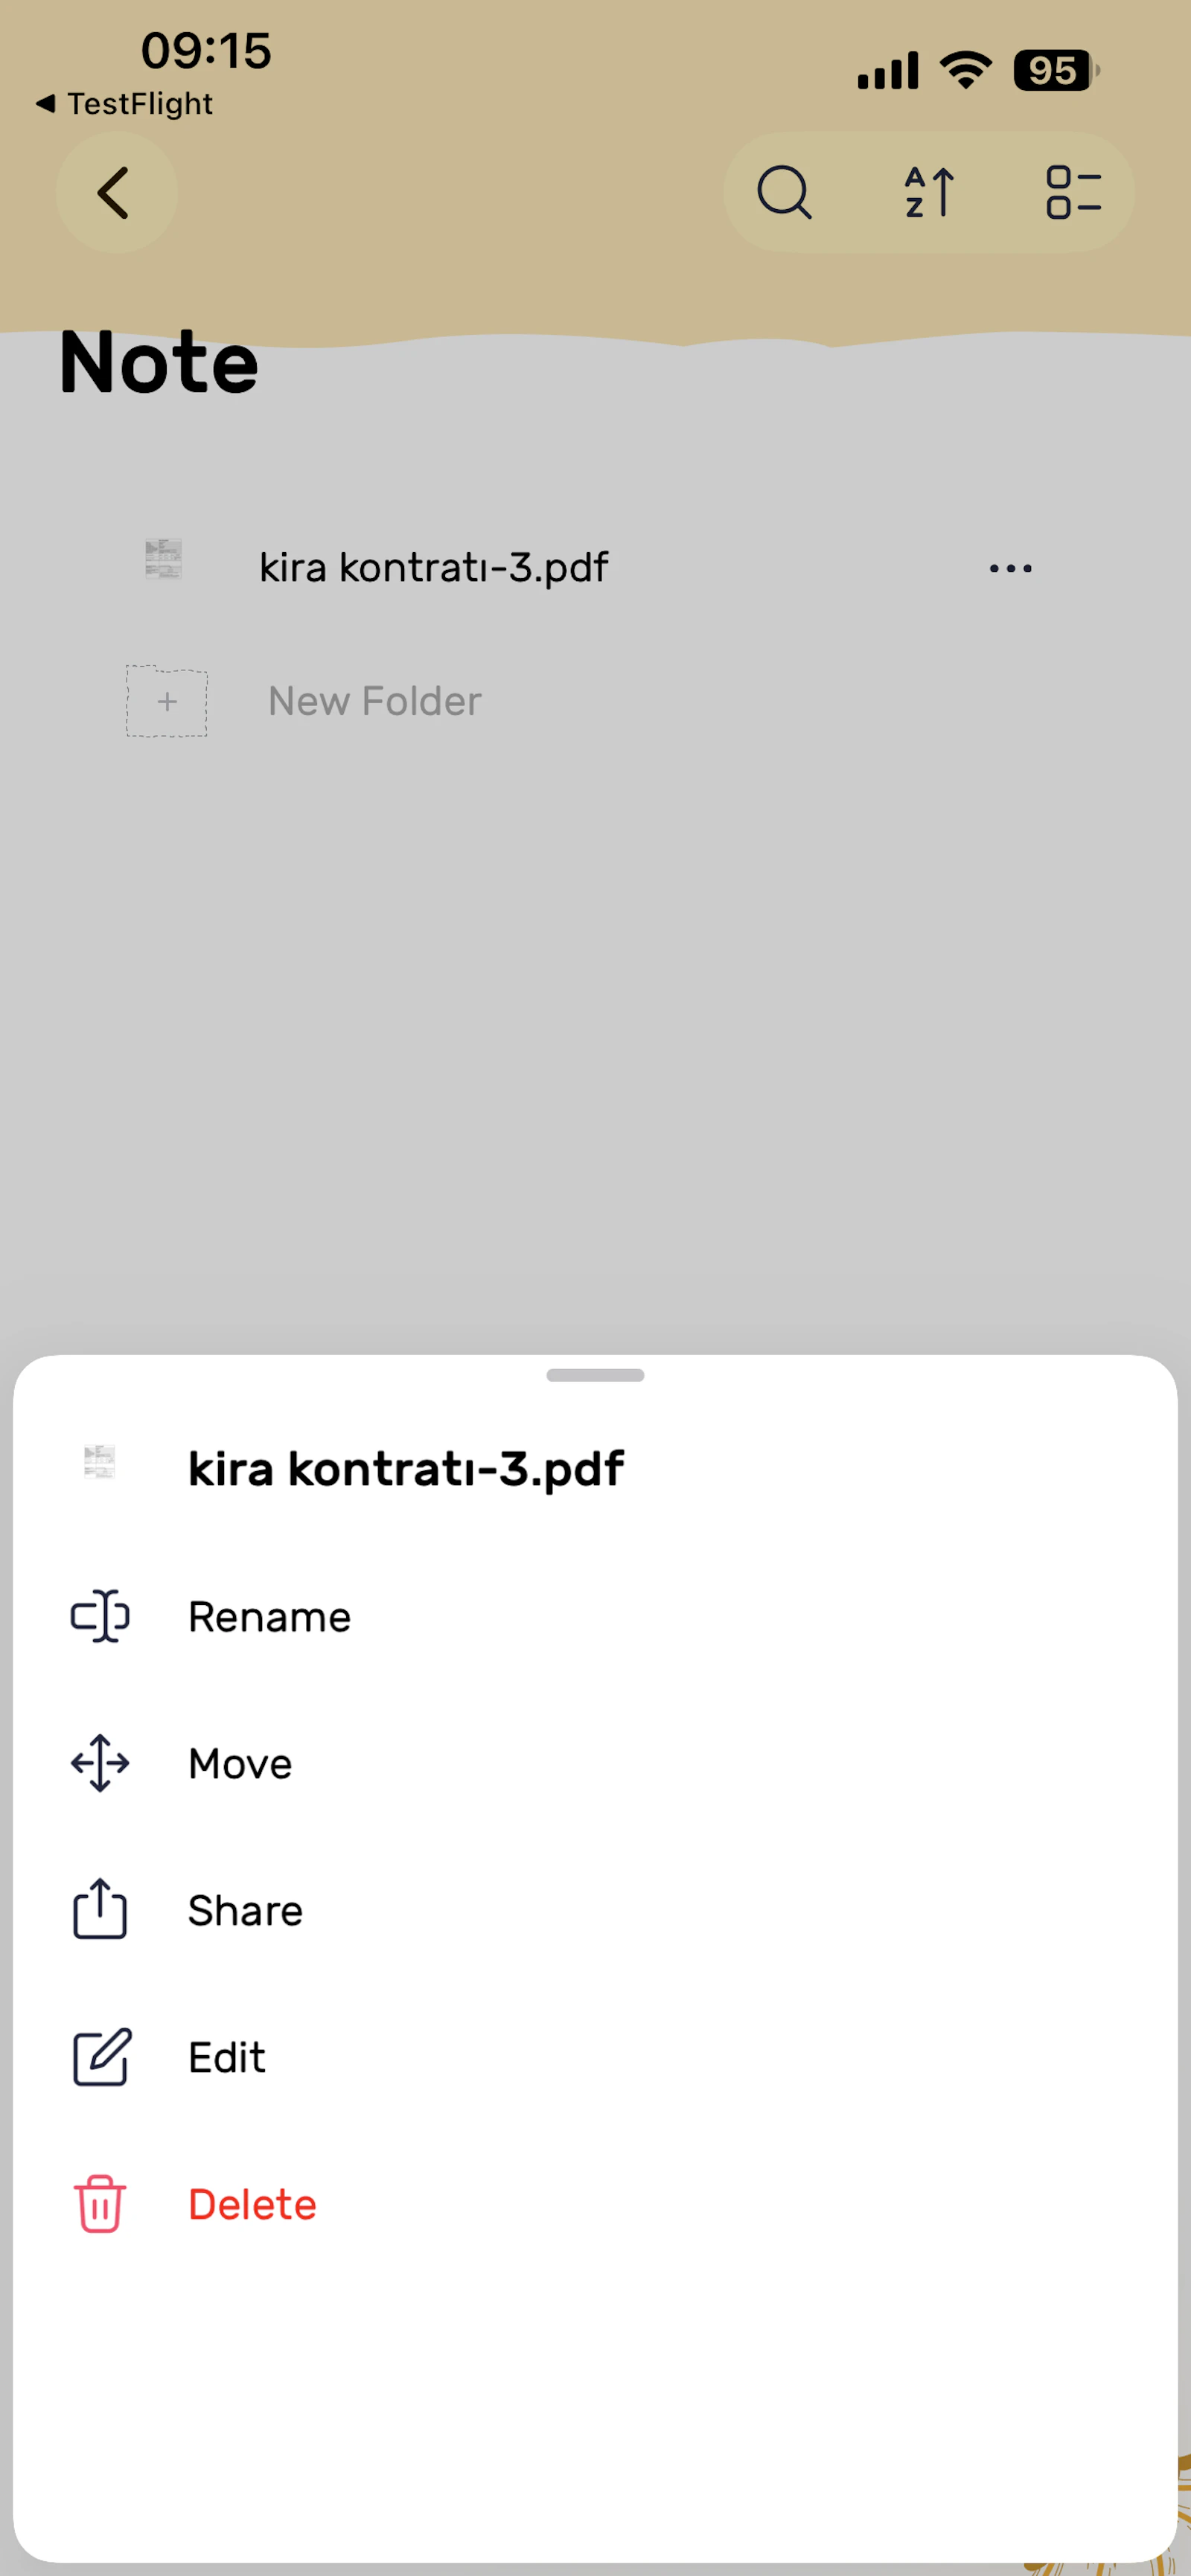
Task: Tap the PDF thumbnail in the bottom sheet header
Action: pyautogui.click(x=100, y=1462)
